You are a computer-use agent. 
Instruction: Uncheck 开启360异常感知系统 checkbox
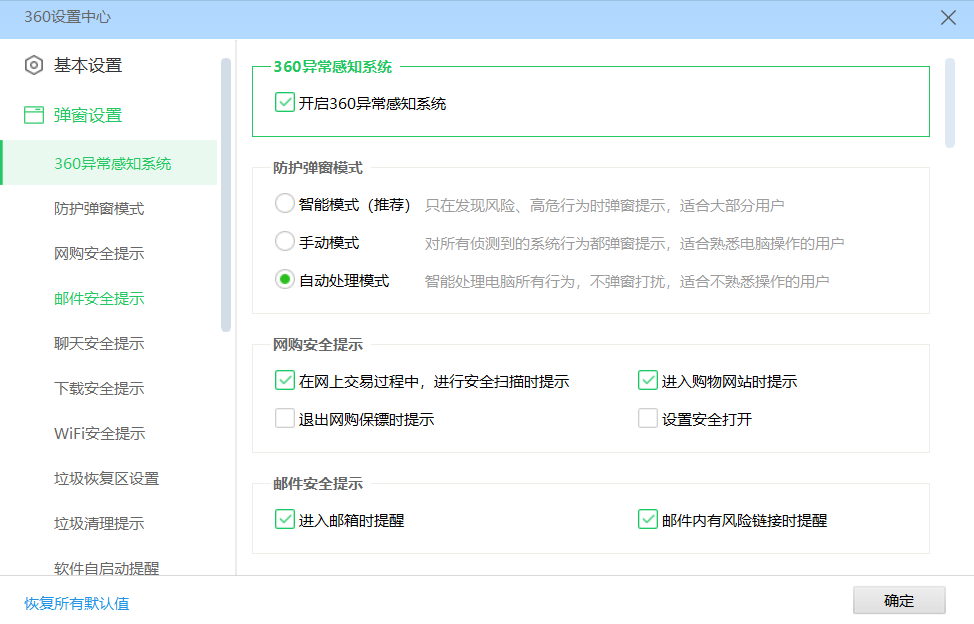click(284, 102)
